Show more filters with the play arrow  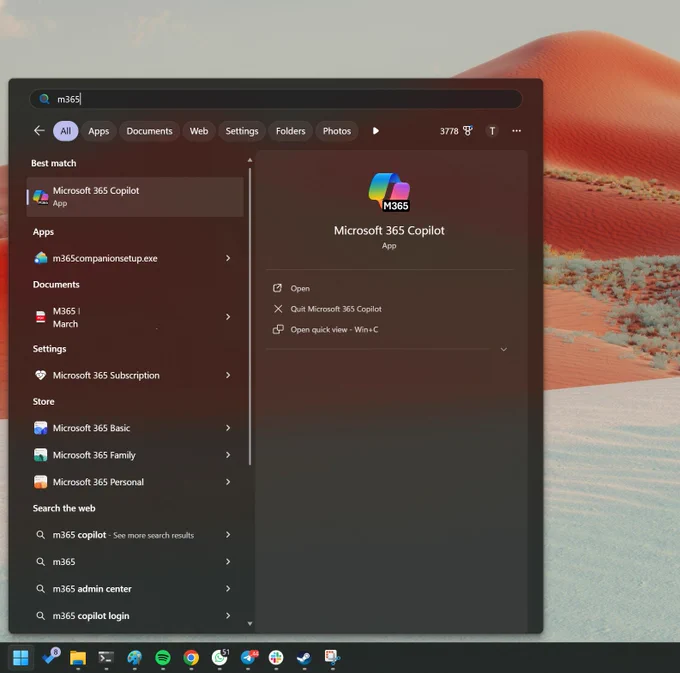click(376, 131)
